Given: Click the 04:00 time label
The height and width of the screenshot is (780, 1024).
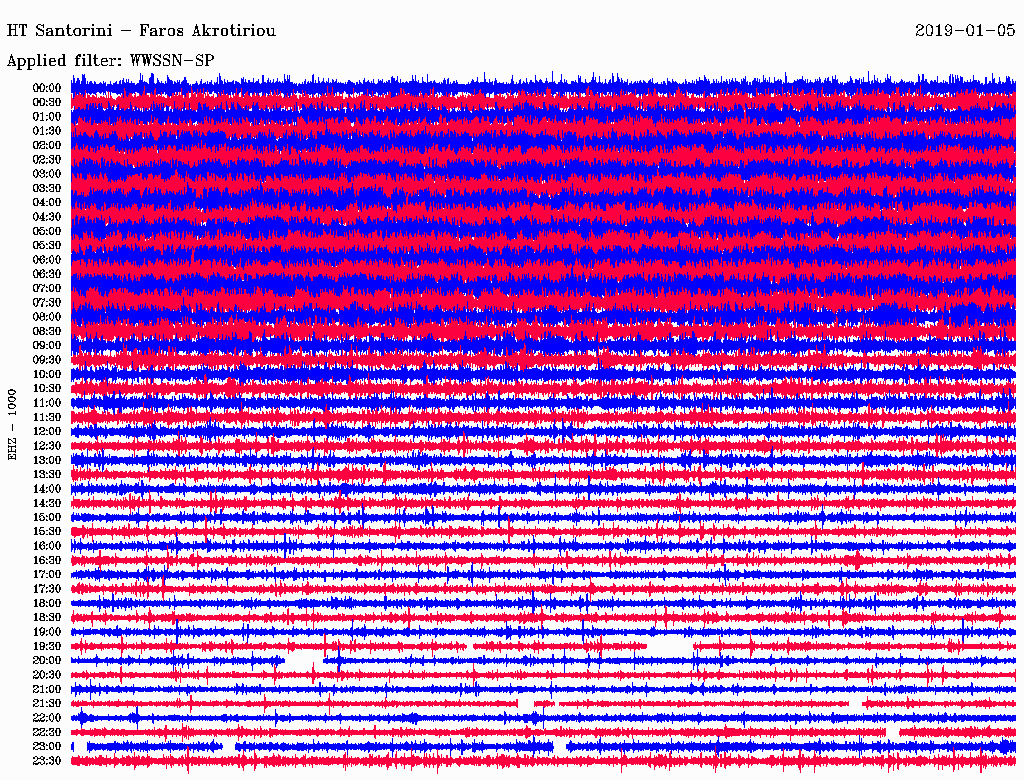Looking at the screenshot, I should coord(46,203).
